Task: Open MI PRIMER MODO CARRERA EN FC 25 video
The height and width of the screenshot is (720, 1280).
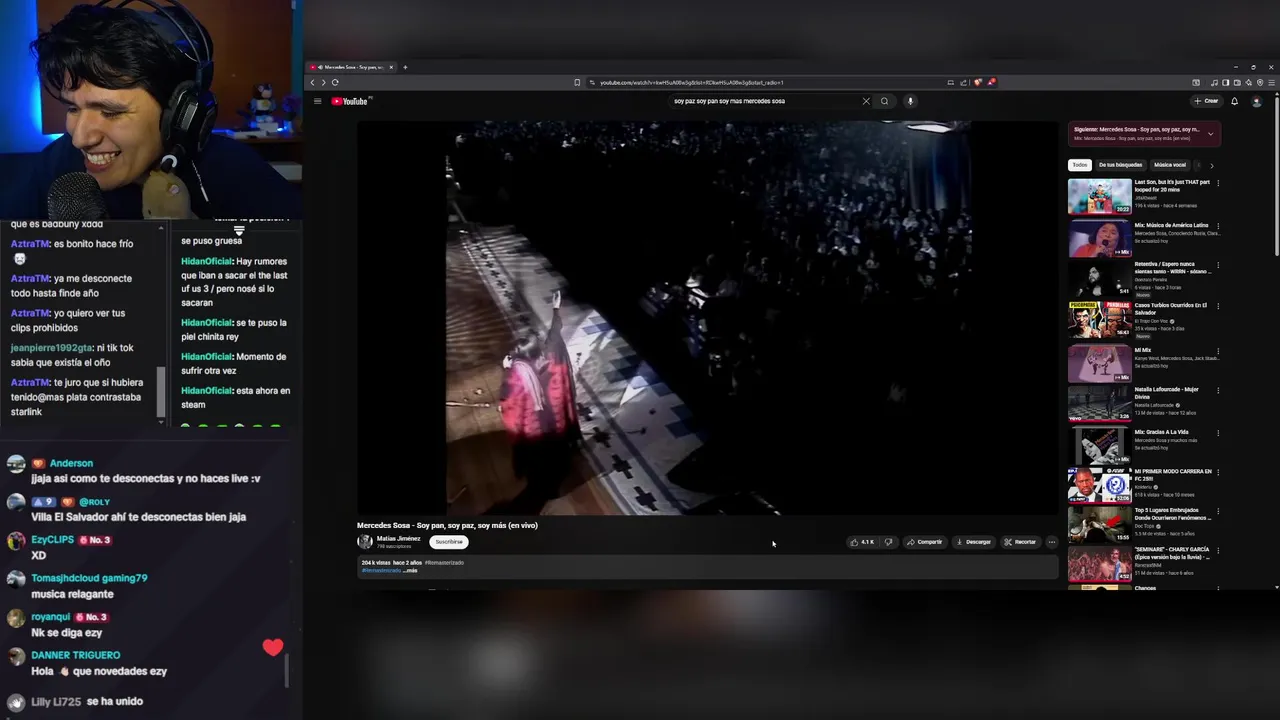Action: pyautogui.click(x=1099, y=485)
